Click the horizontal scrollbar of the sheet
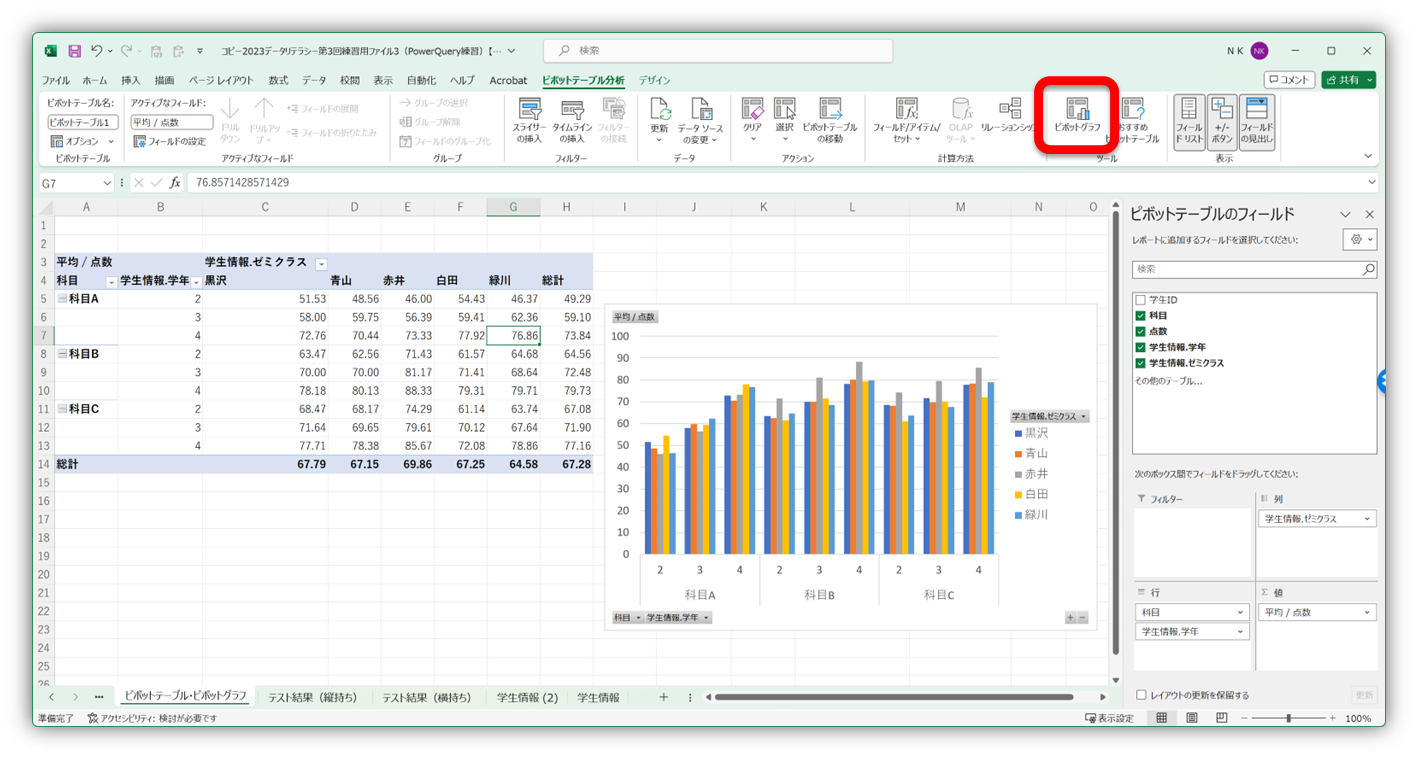Image resolution: width=1418 pixels, height=759 pixels. point(894,697)
